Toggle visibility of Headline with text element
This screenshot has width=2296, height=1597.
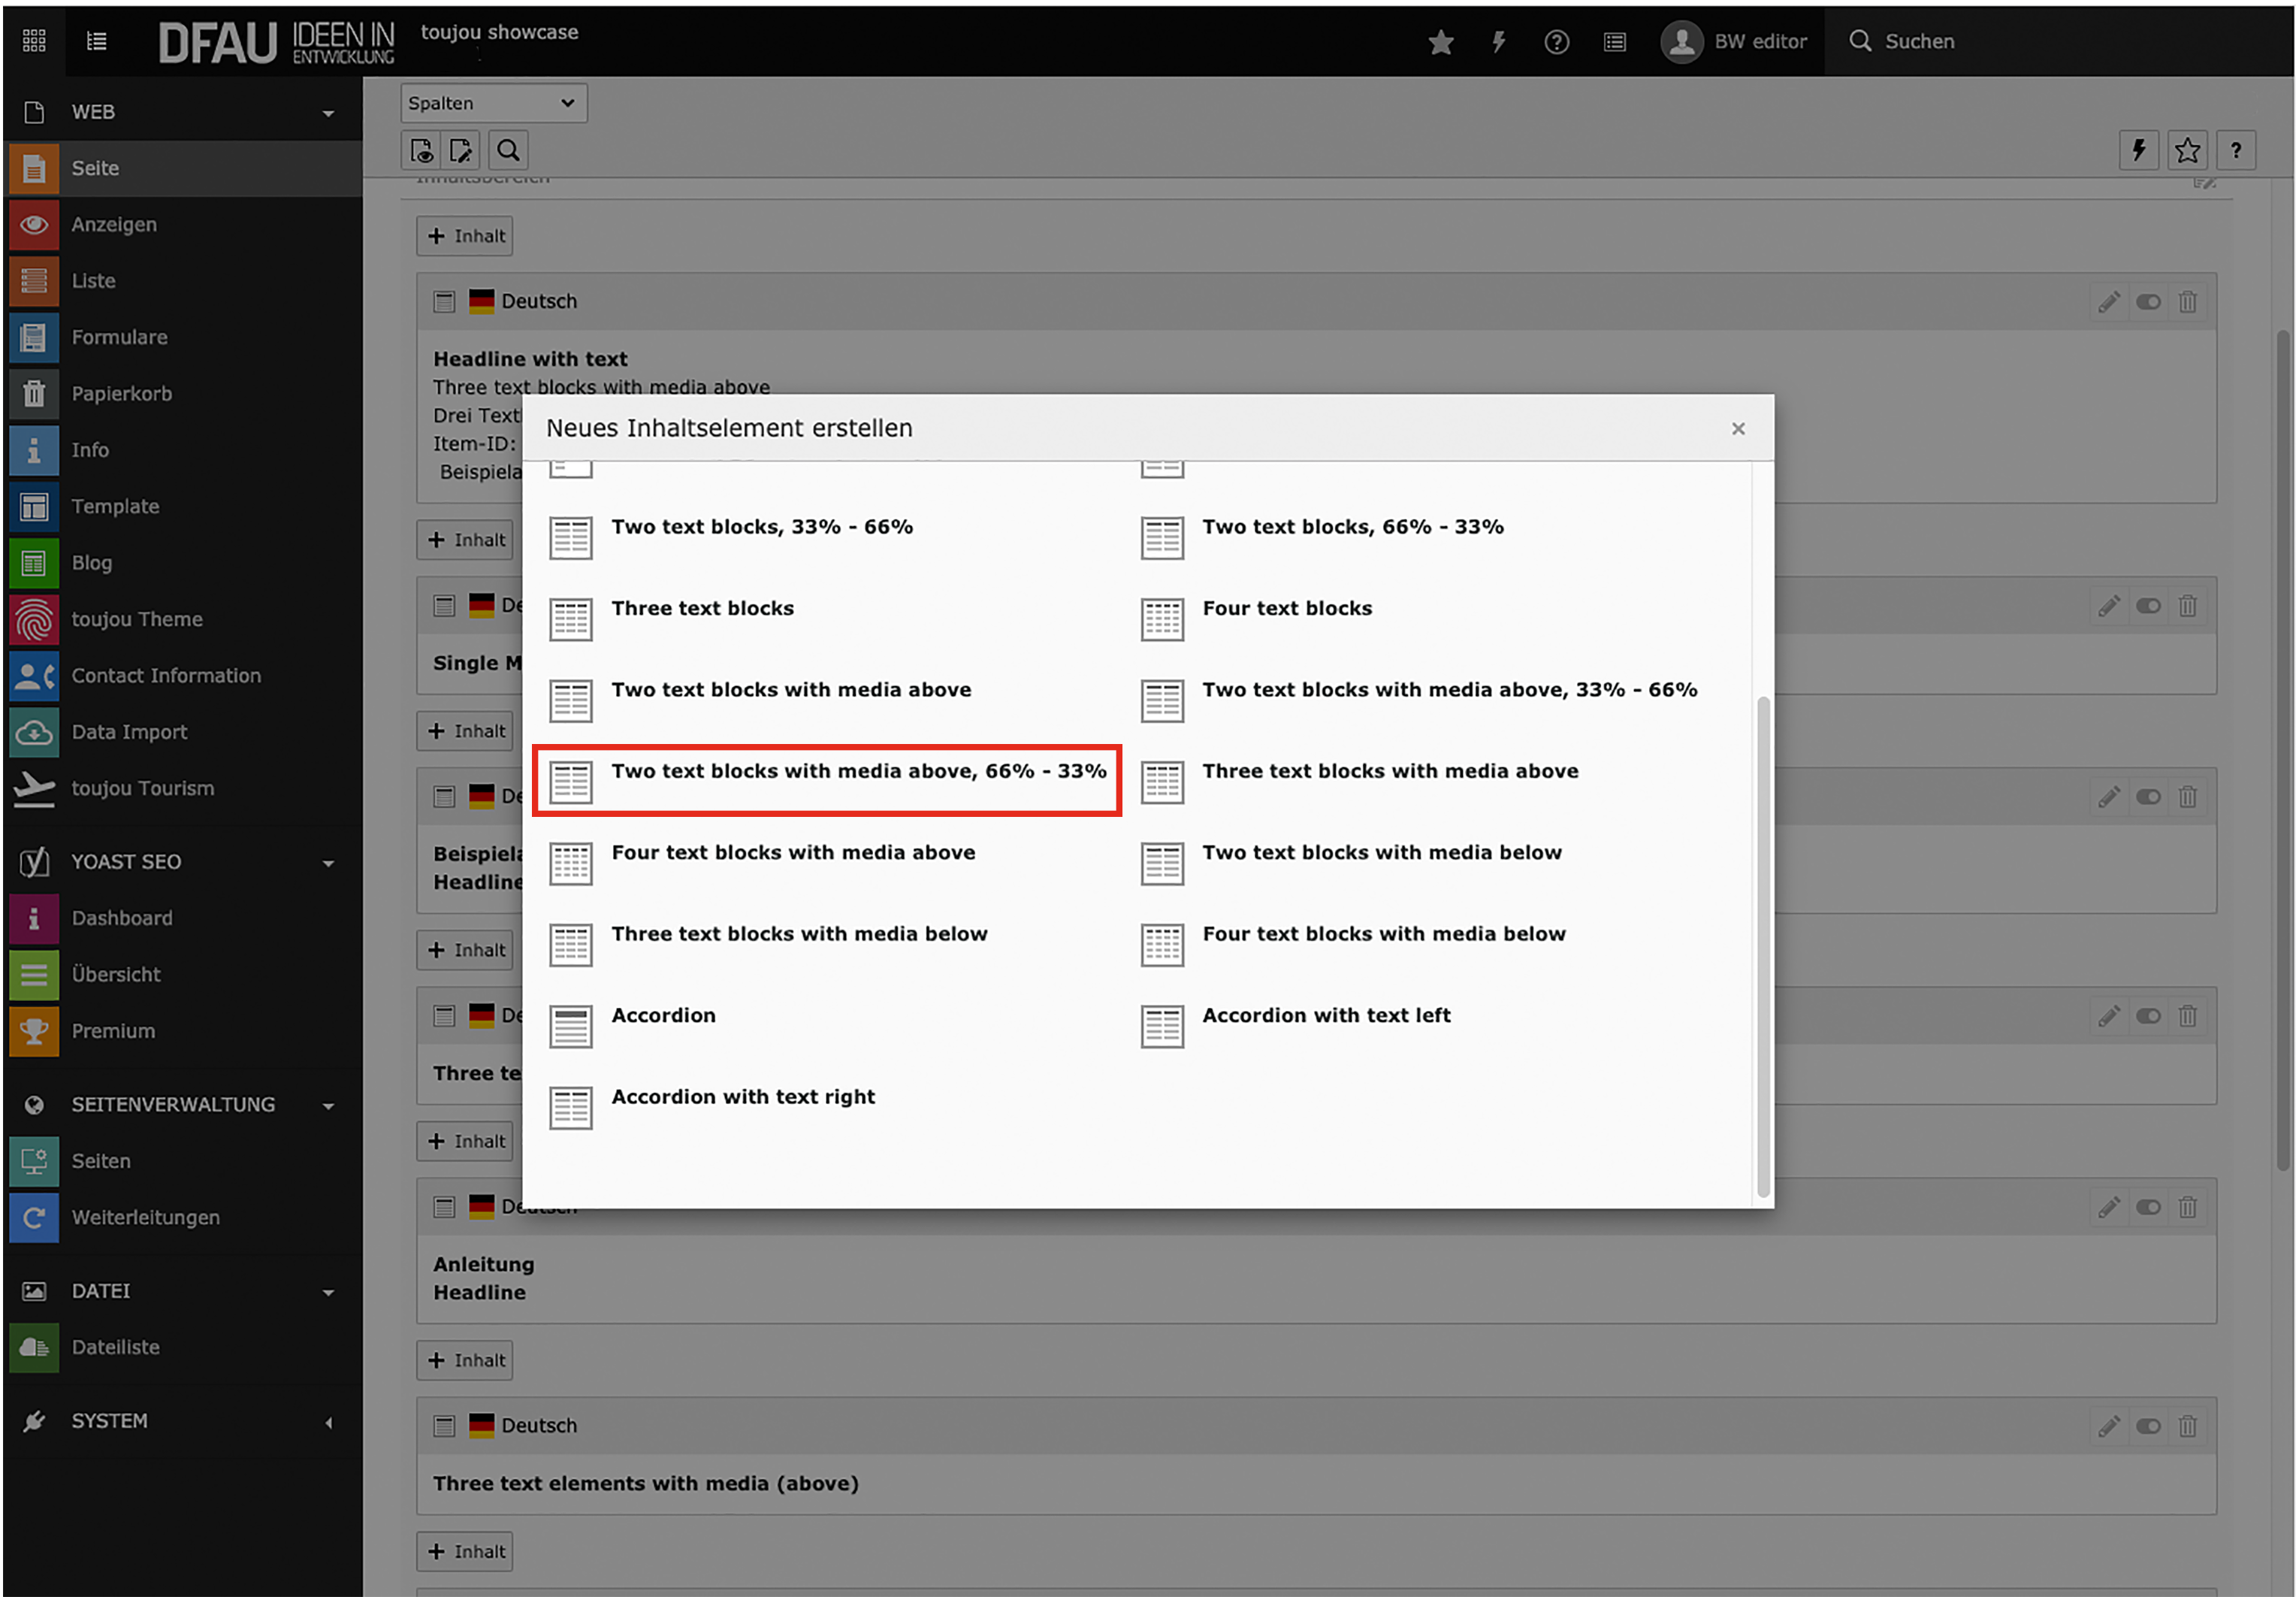[2148, 302]
